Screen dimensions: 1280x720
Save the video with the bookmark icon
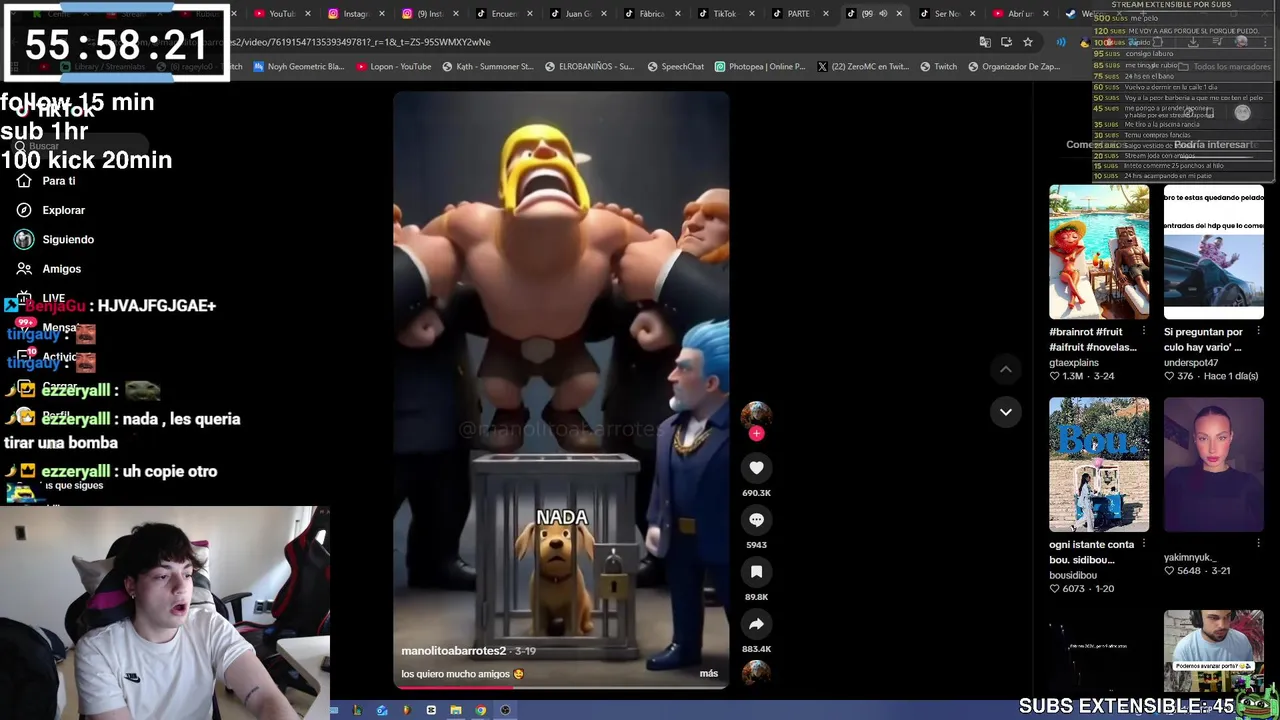coord(756,572)
